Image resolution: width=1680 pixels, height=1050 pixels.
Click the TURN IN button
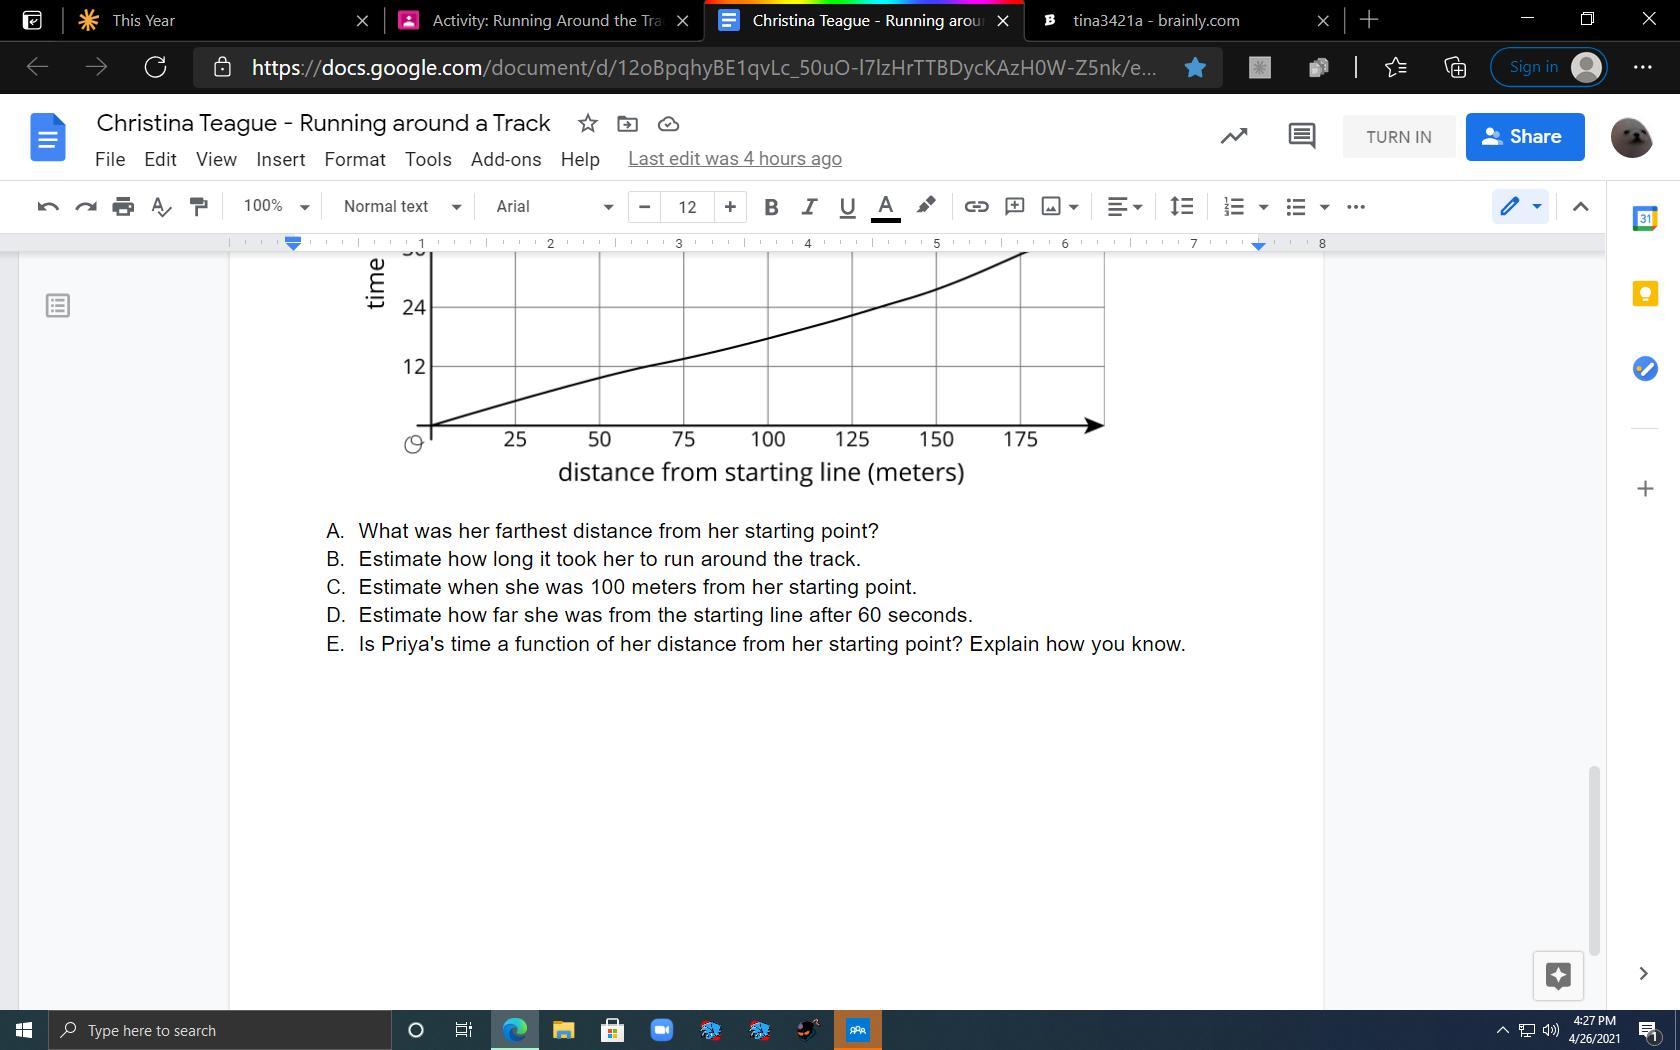point(1398,137)
